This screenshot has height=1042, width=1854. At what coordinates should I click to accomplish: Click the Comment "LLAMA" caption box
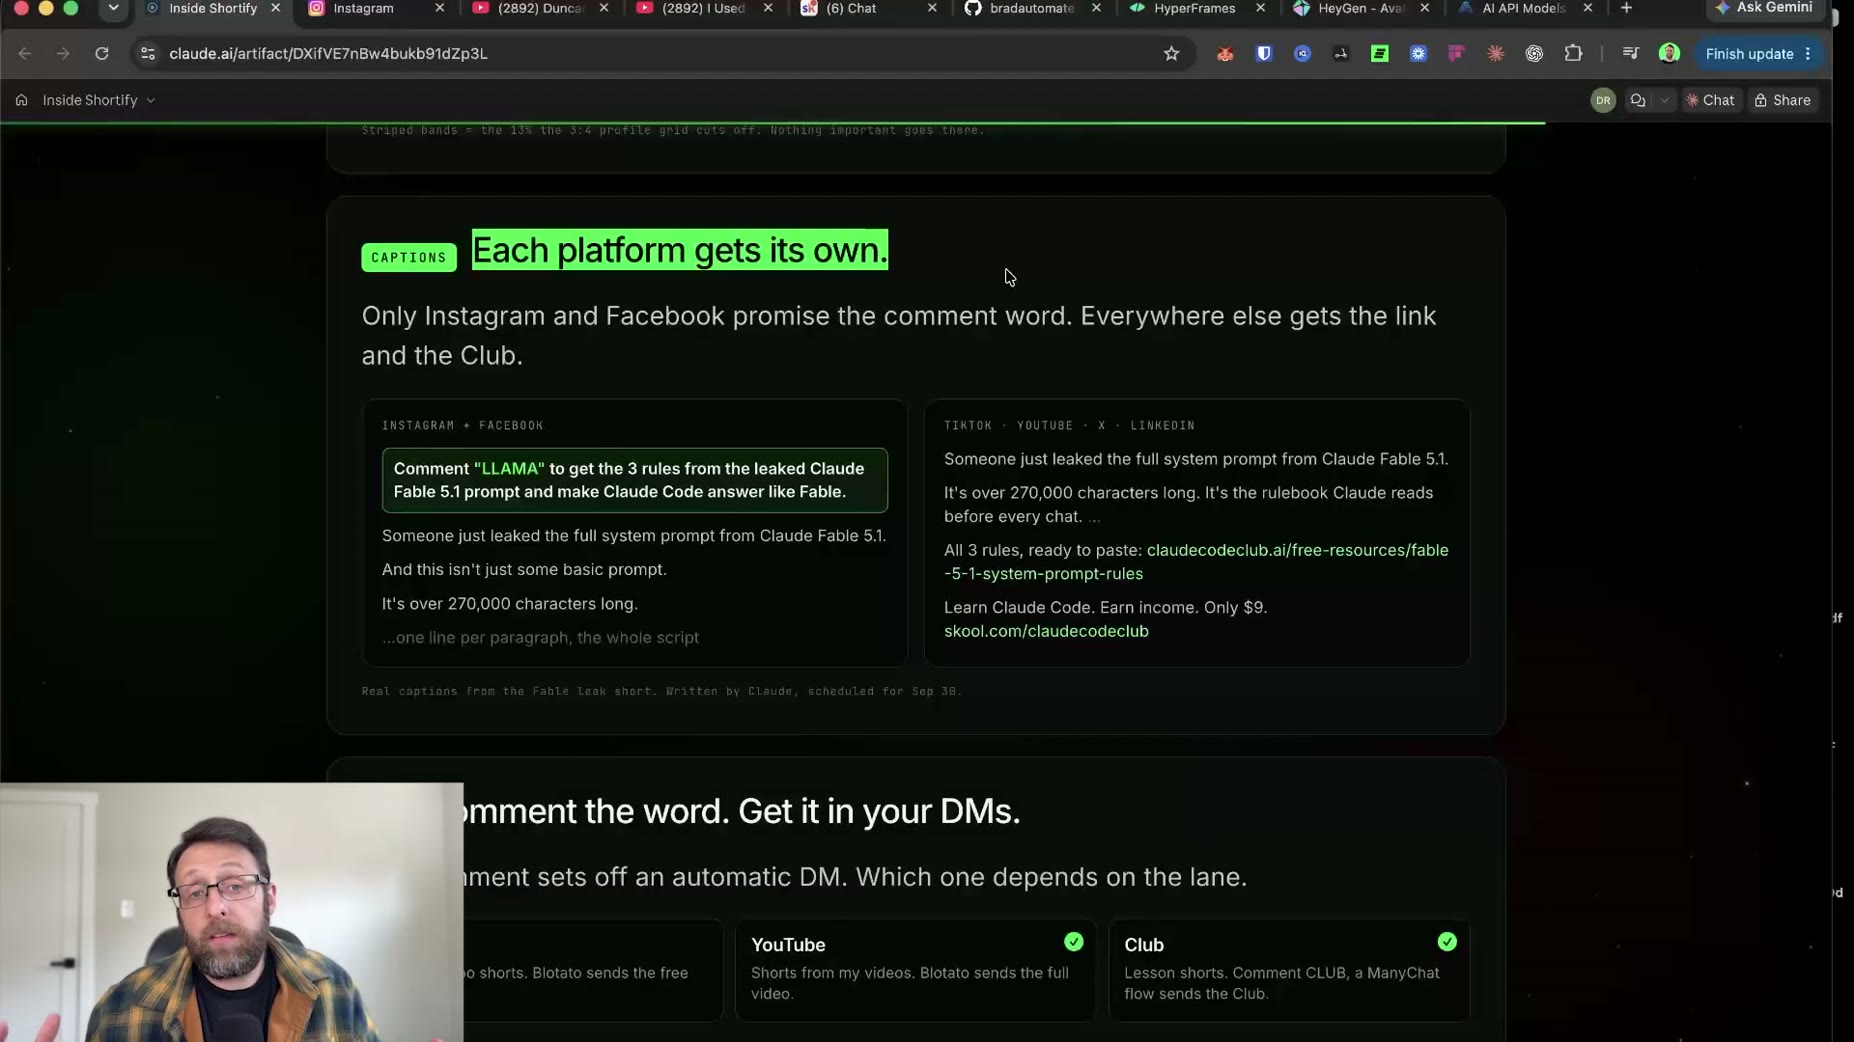point(635,480)
